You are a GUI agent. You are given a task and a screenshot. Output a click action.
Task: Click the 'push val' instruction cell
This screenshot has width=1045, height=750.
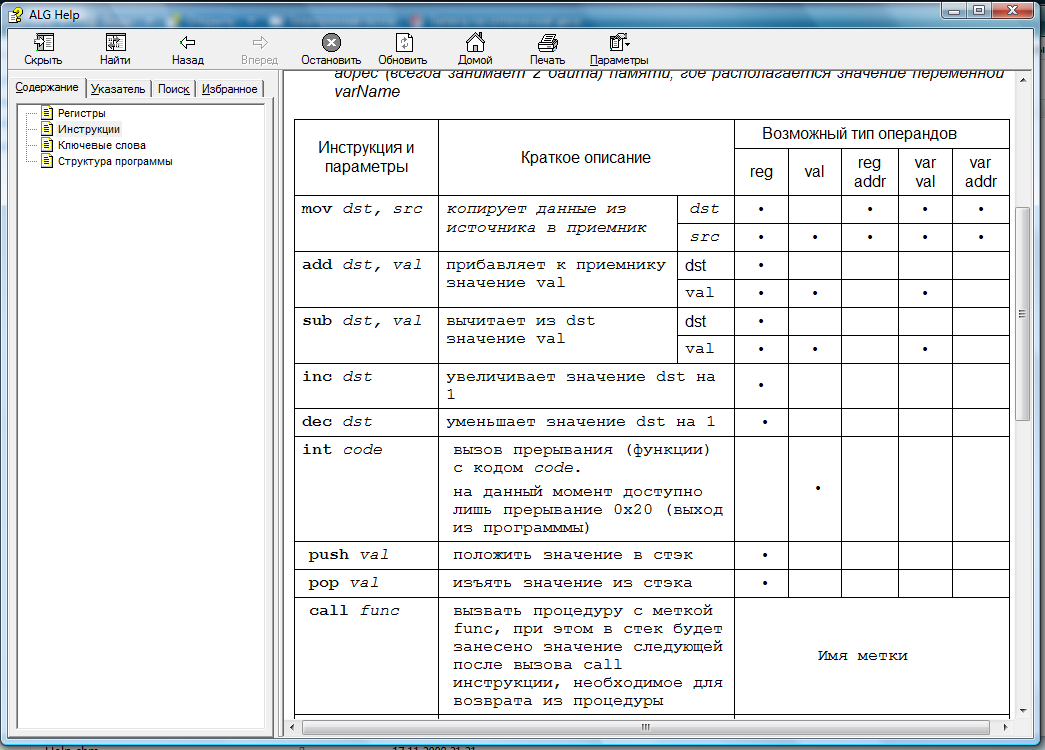pyautogui.click(x=367, y=555)
